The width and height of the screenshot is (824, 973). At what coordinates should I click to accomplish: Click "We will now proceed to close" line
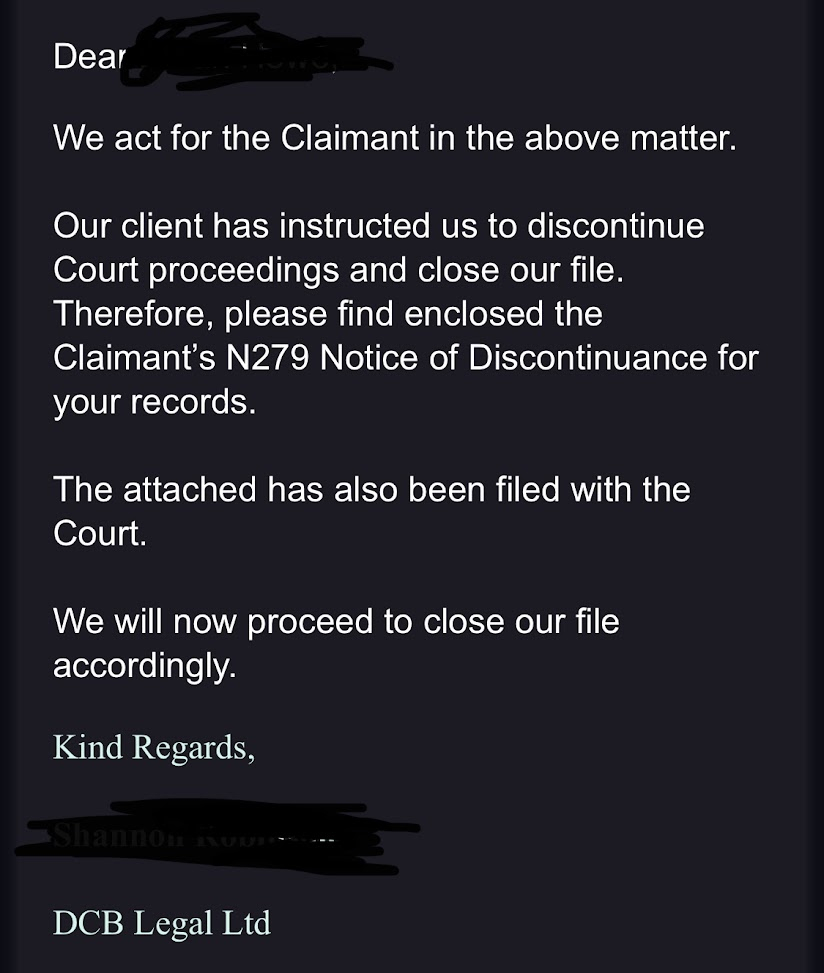[336, 622]
